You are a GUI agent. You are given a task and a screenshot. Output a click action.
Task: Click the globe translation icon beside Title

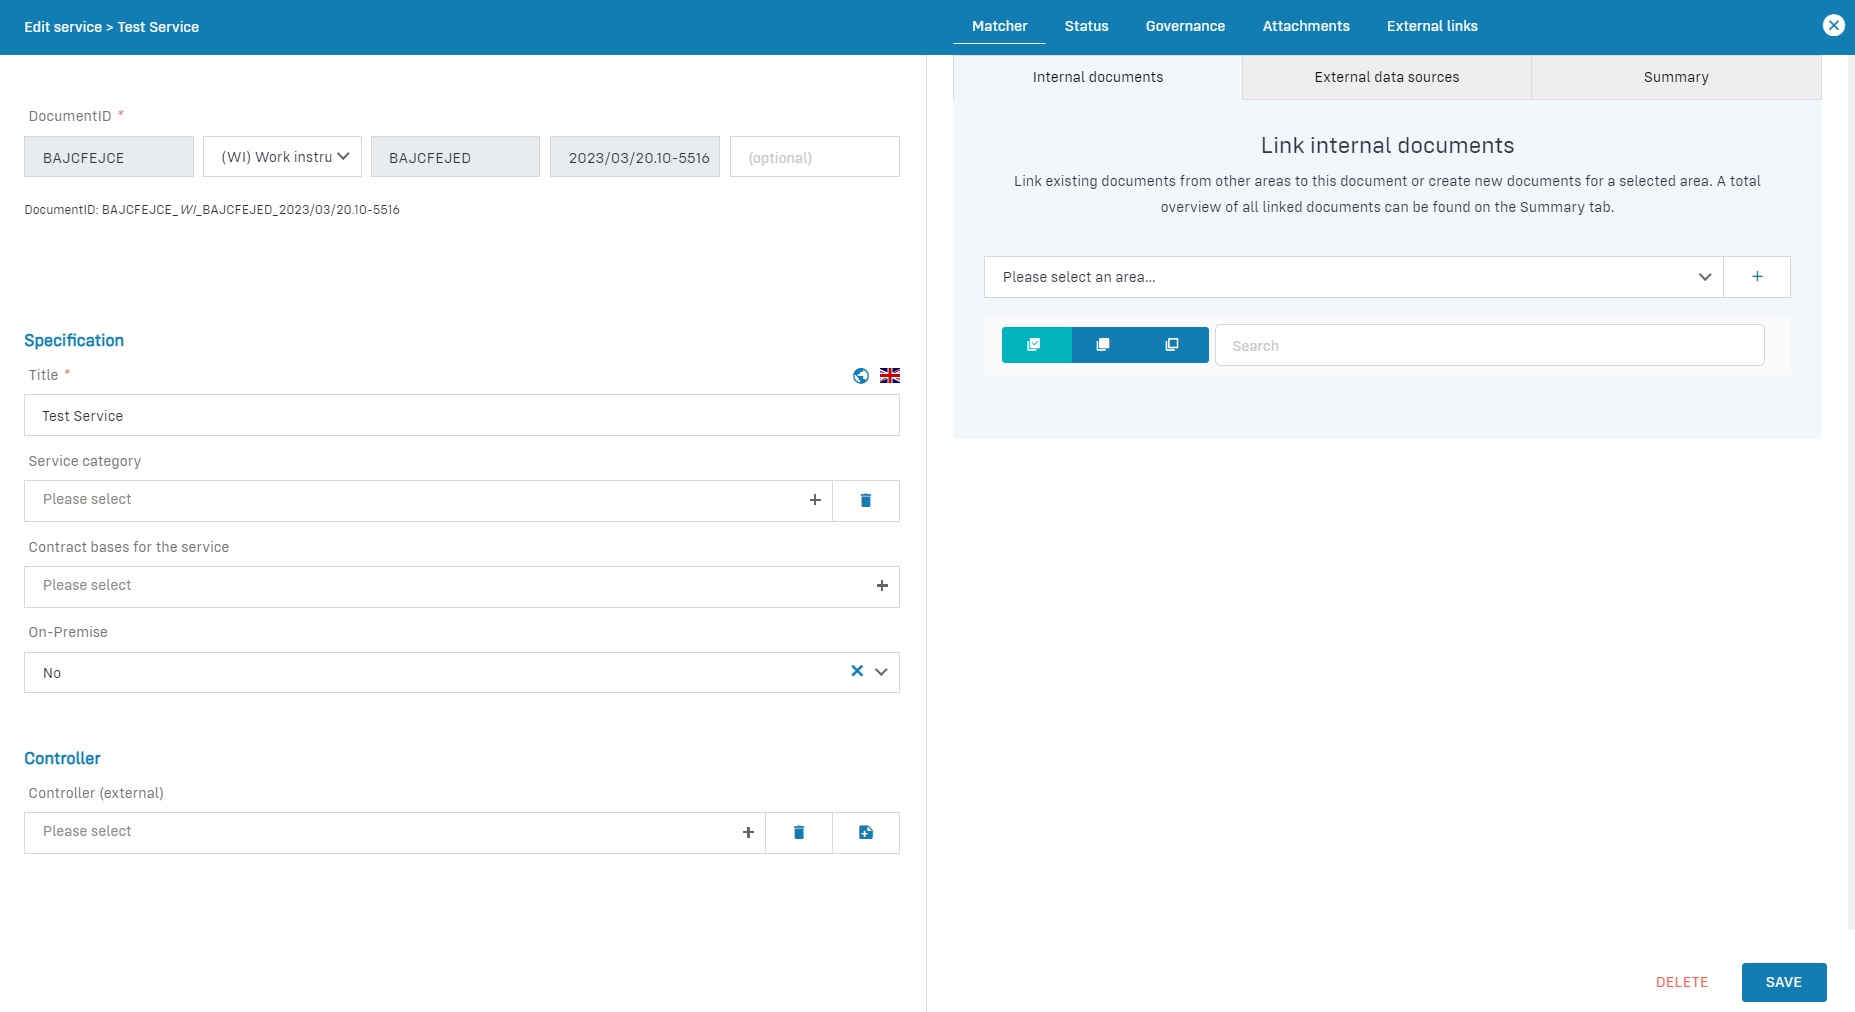[860, 376]
